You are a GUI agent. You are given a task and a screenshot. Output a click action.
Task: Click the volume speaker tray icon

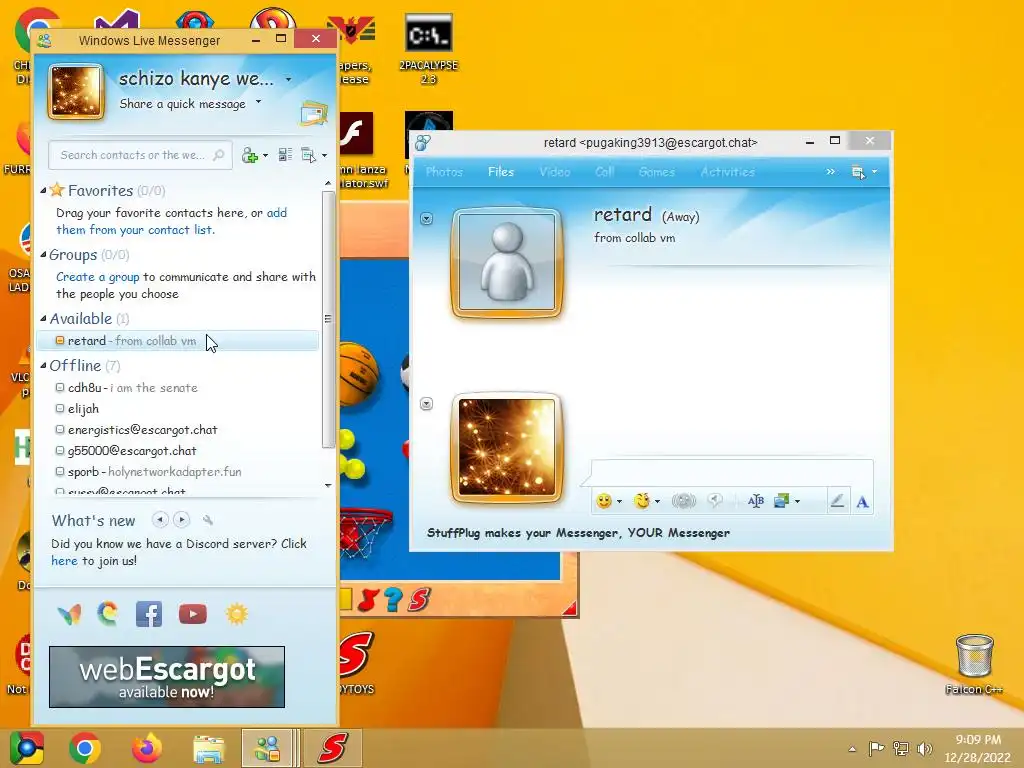point(925,748)
